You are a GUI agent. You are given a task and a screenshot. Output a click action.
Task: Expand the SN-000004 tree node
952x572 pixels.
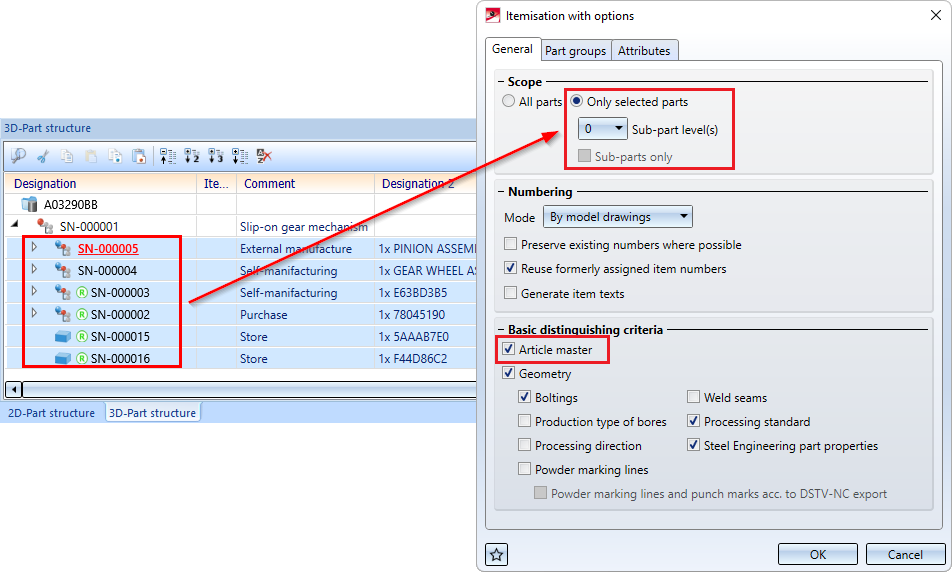click(35, 268)
